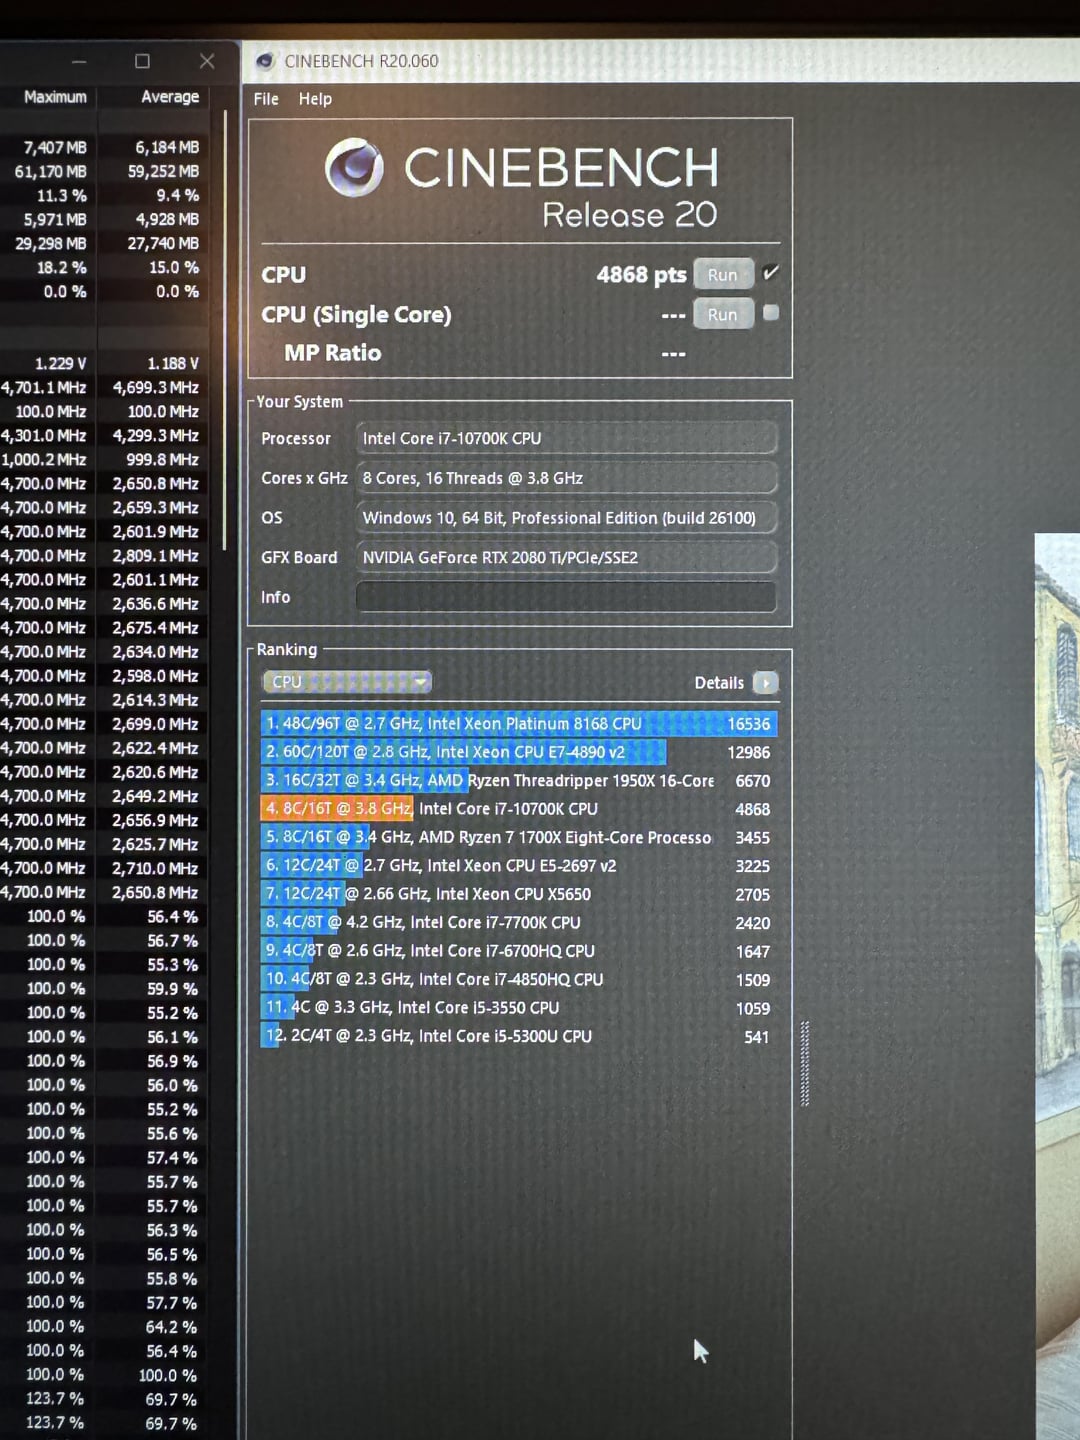Select ranking row Intel Xeon CPU X5650
The image size is (1080, 1440).
(519, 894)
